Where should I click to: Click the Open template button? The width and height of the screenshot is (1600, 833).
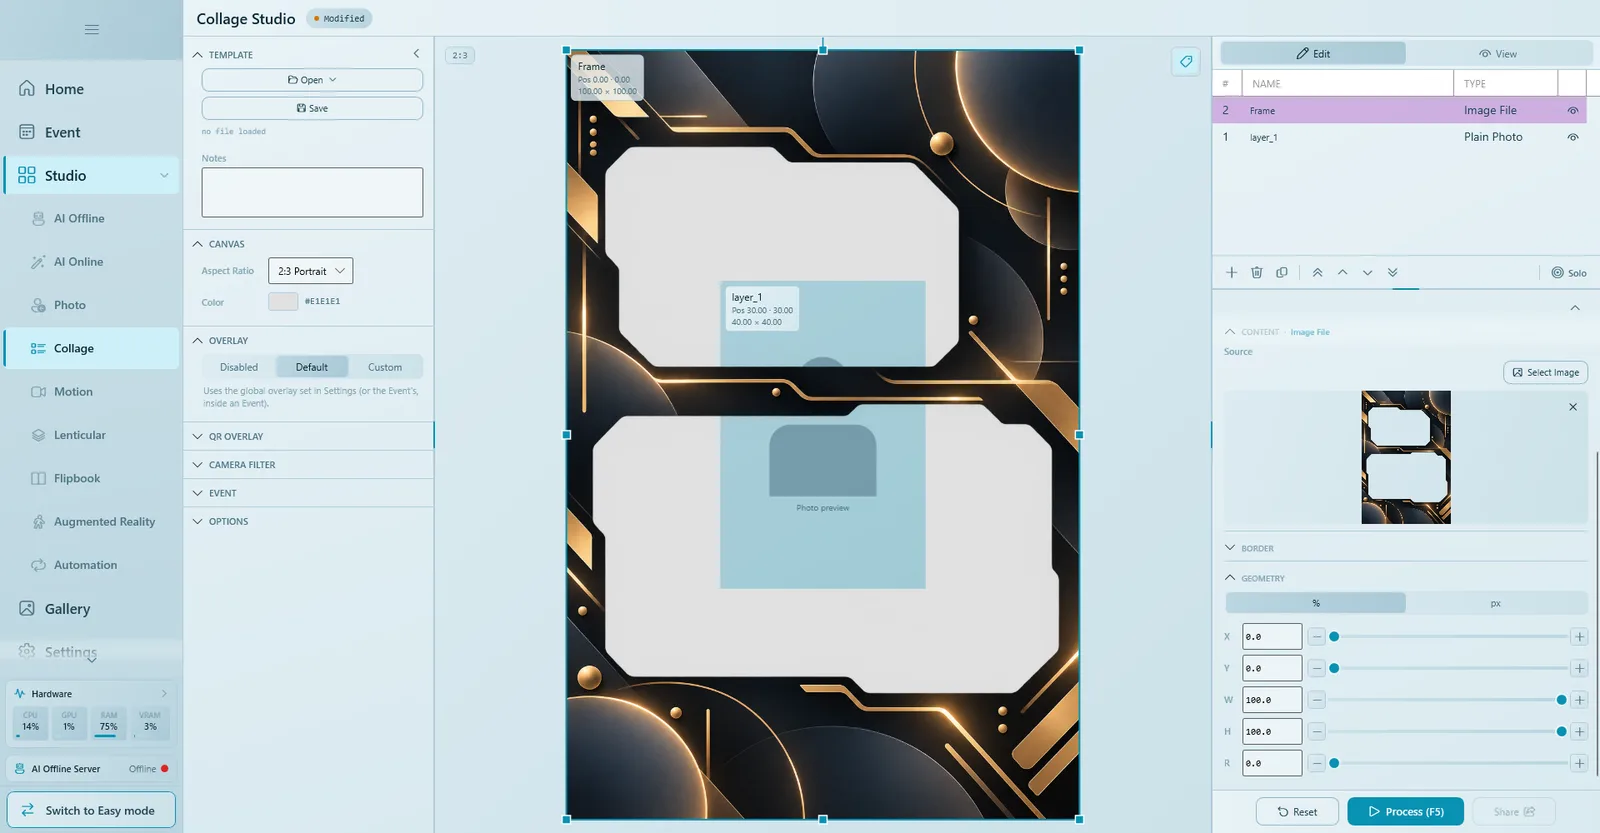(312, 80)
